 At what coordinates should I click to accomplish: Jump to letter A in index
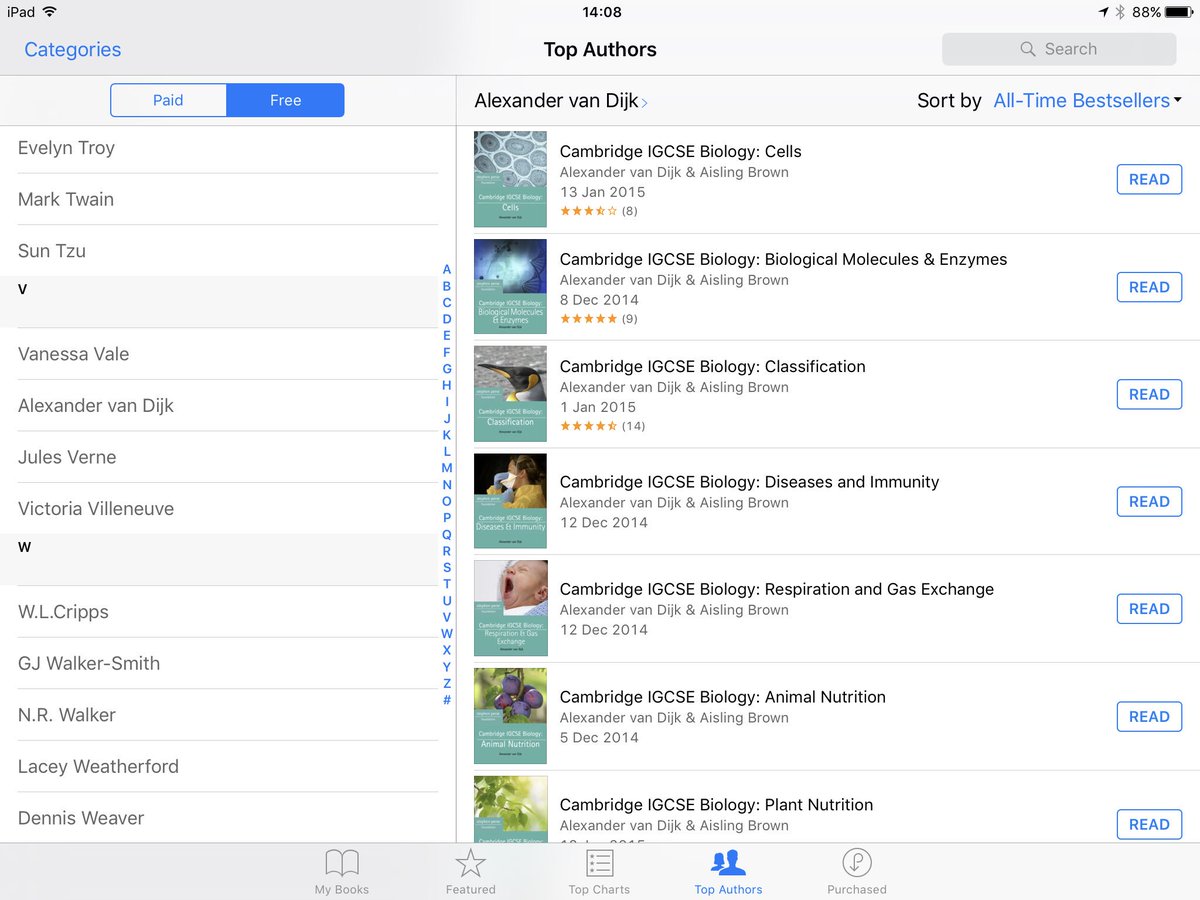point(447,270)
